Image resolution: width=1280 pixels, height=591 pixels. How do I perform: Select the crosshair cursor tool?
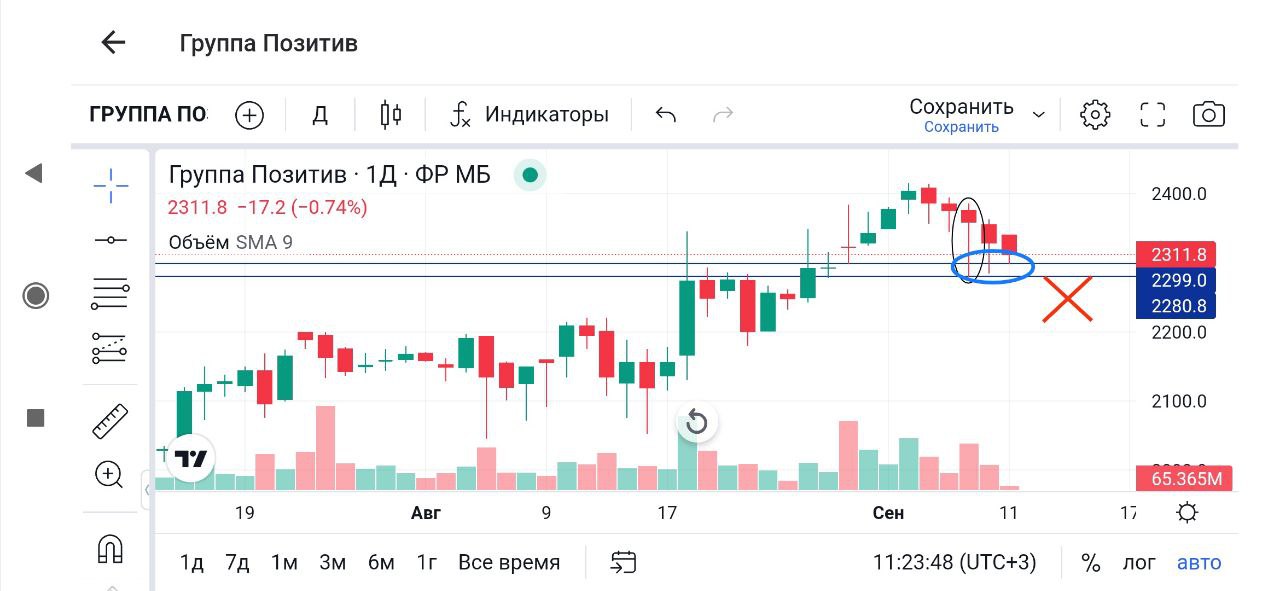[x=110, y=184]
